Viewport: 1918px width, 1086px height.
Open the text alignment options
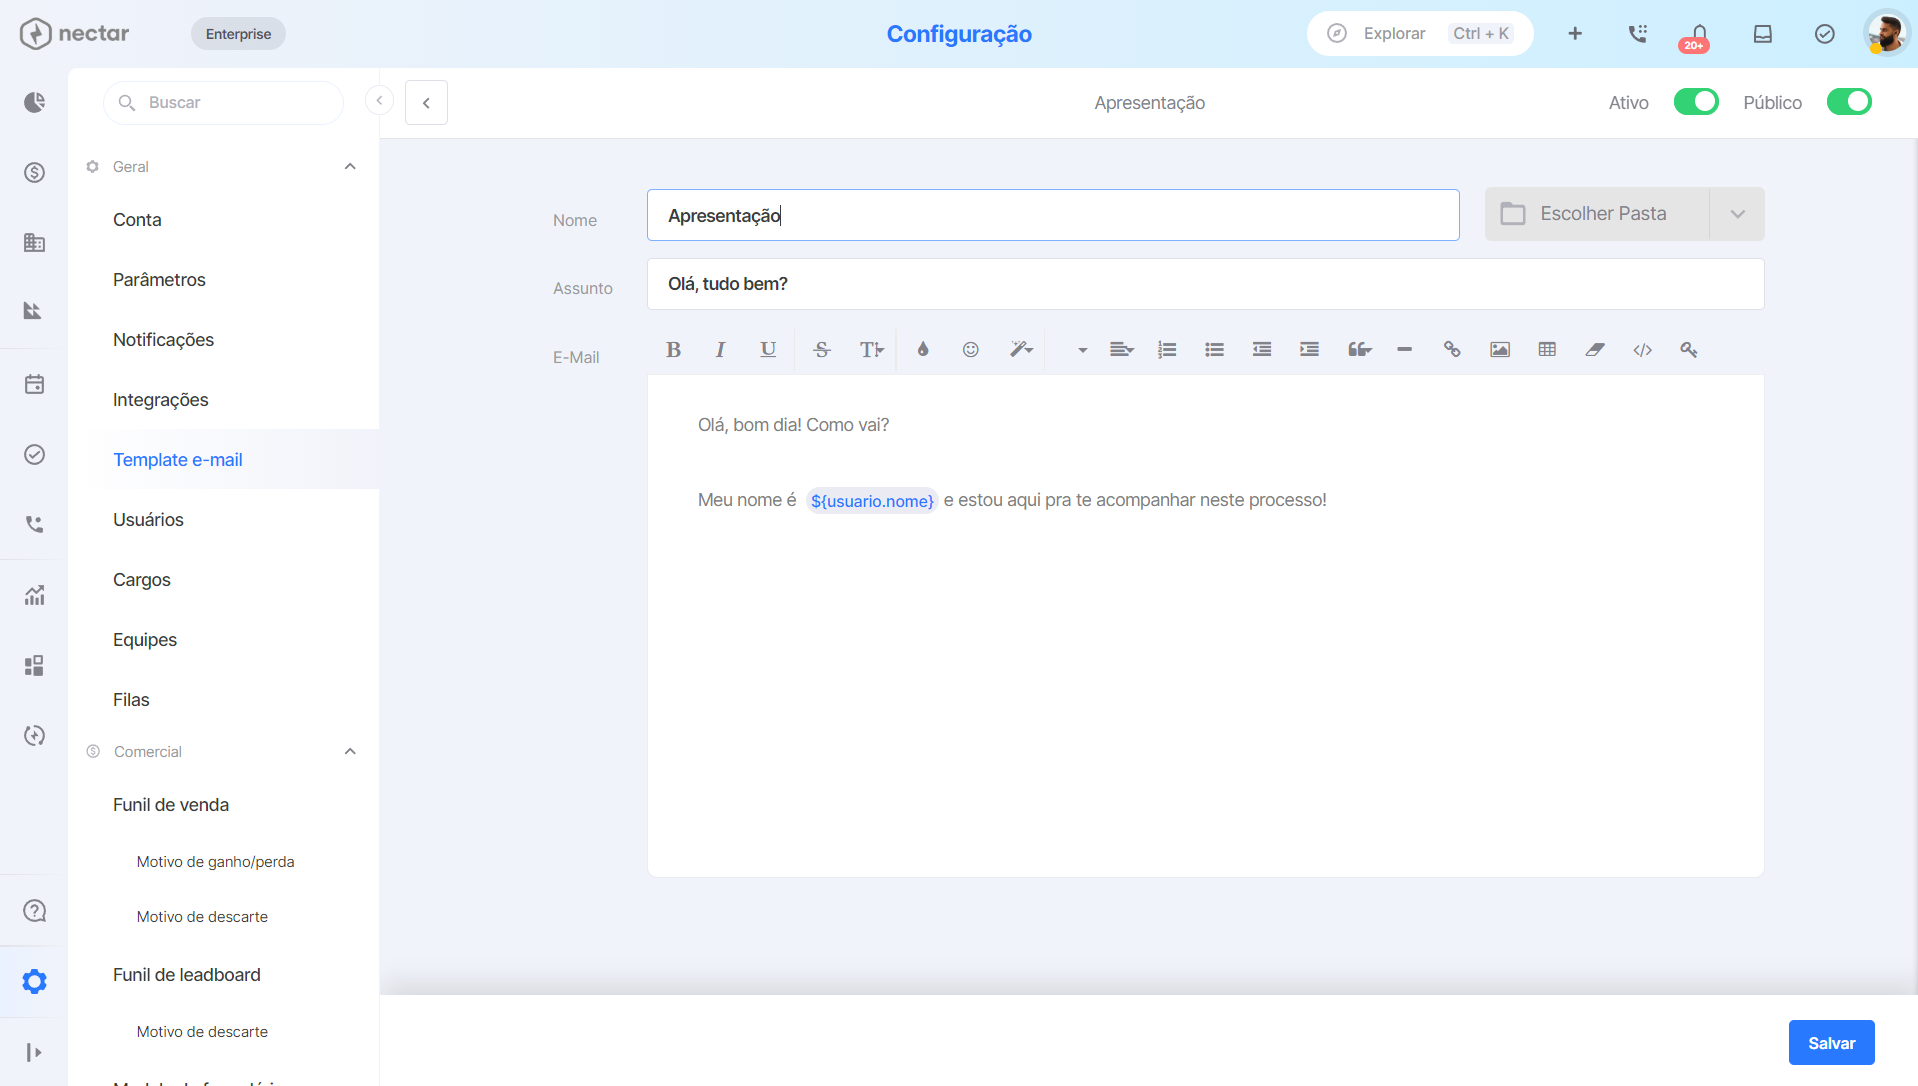[1121, 349]
